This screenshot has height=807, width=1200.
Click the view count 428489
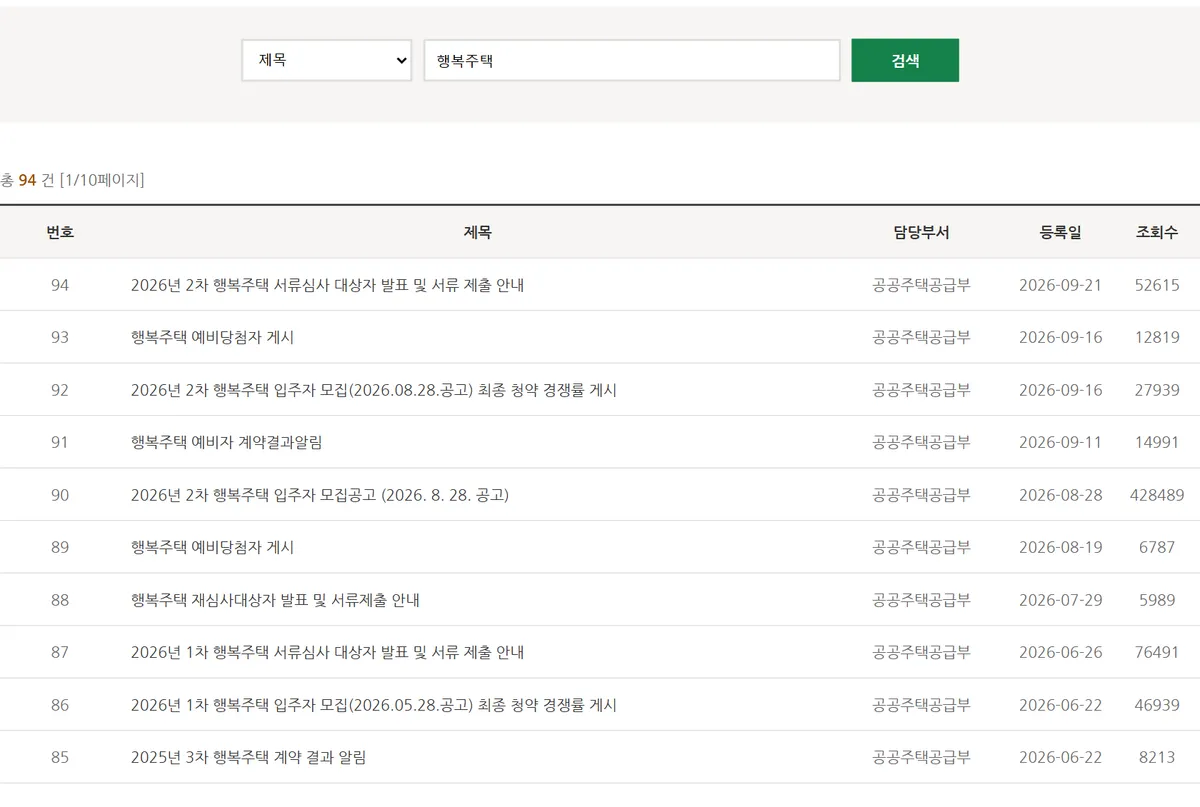1157,495
